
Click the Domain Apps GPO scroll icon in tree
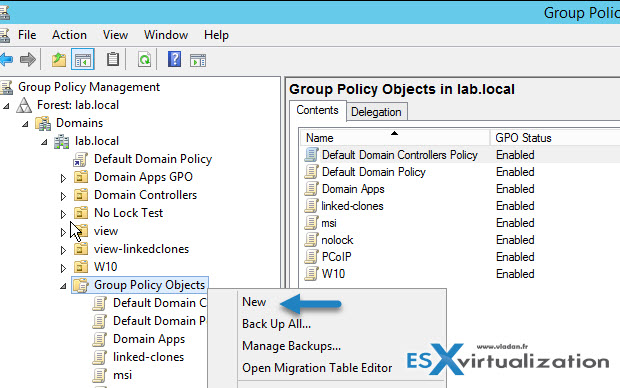coord(100,339)
